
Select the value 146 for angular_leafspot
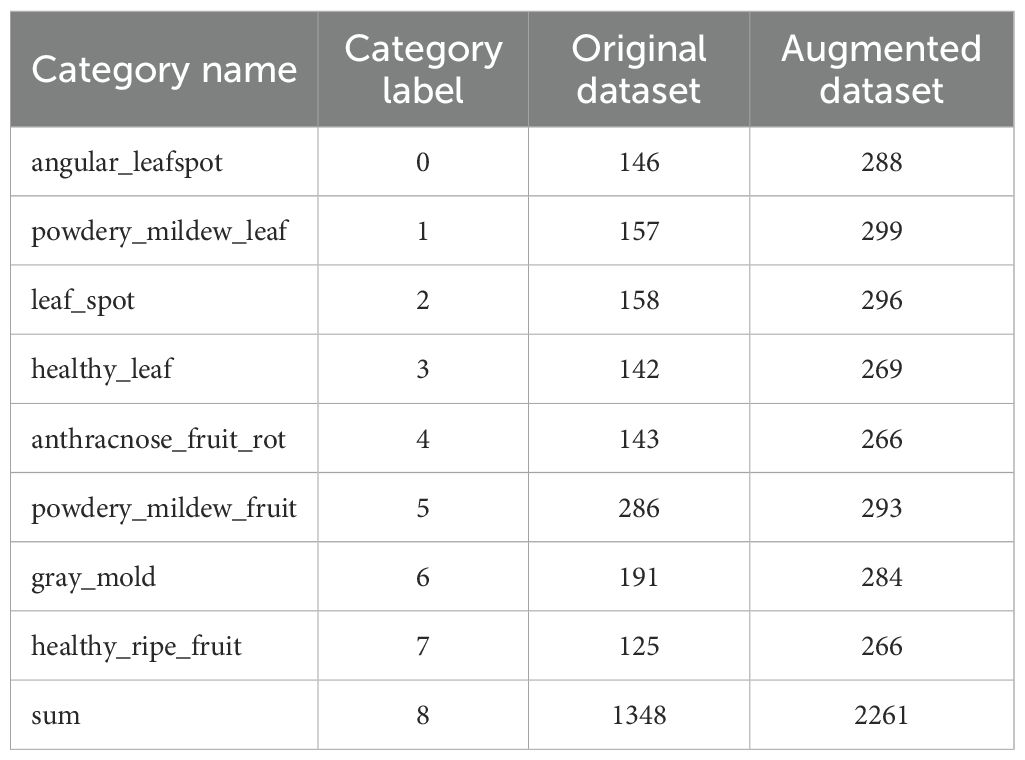(x=639, y=162)
